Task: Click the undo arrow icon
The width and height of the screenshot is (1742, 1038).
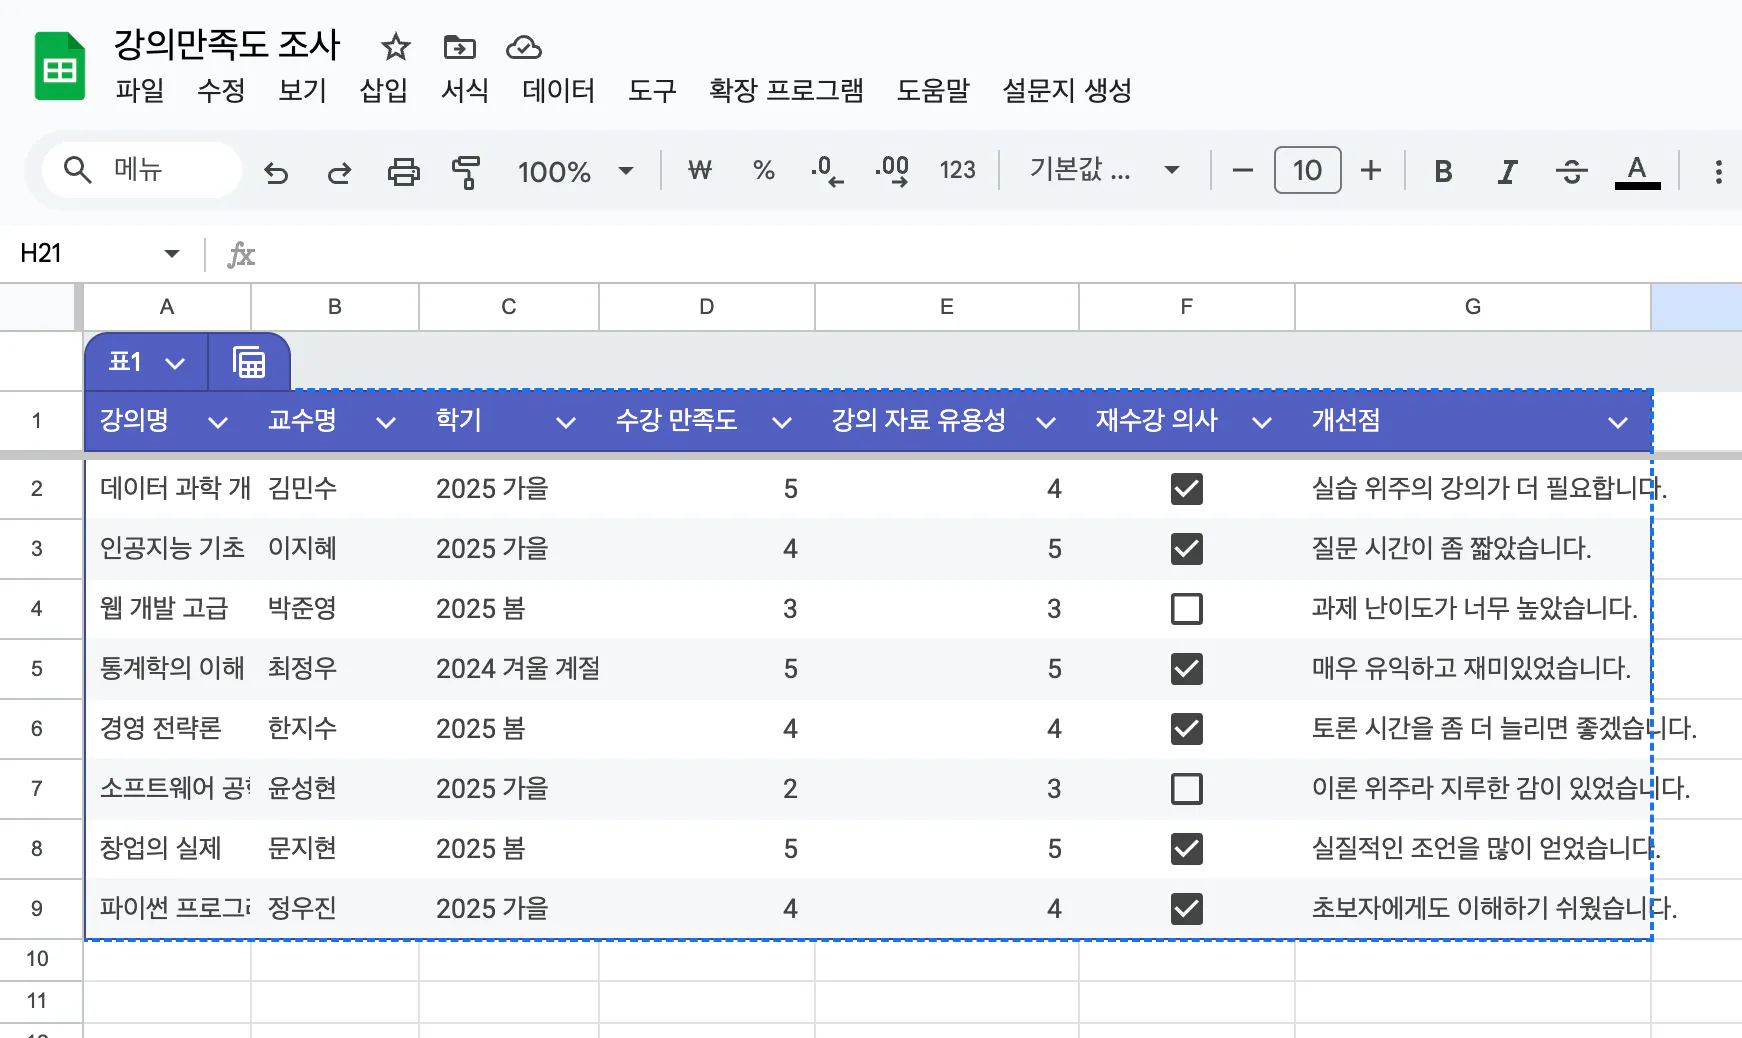Action: [276, 172]
